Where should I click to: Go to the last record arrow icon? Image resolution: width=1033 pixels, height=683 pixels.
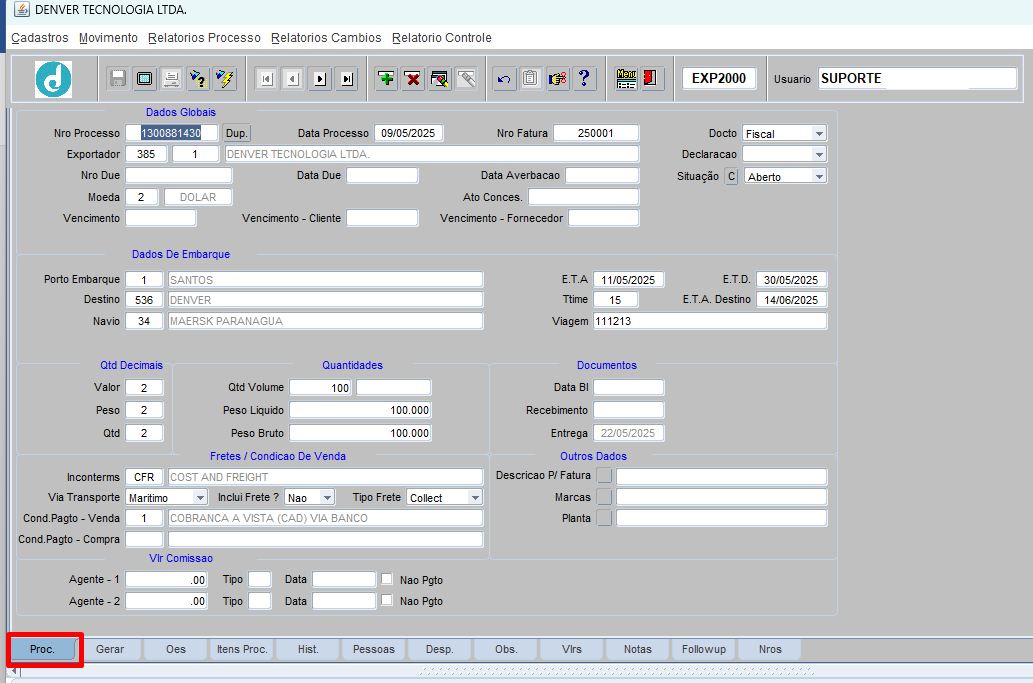pos(346,79)
